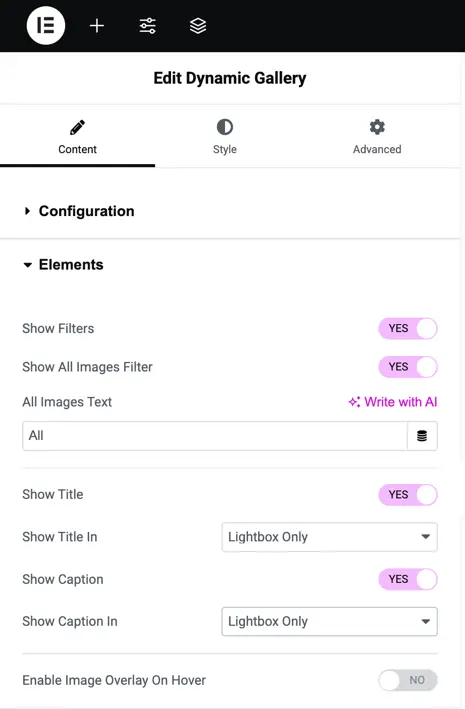
Task: Click the Write with AI link
Action: tap(393, 402)
